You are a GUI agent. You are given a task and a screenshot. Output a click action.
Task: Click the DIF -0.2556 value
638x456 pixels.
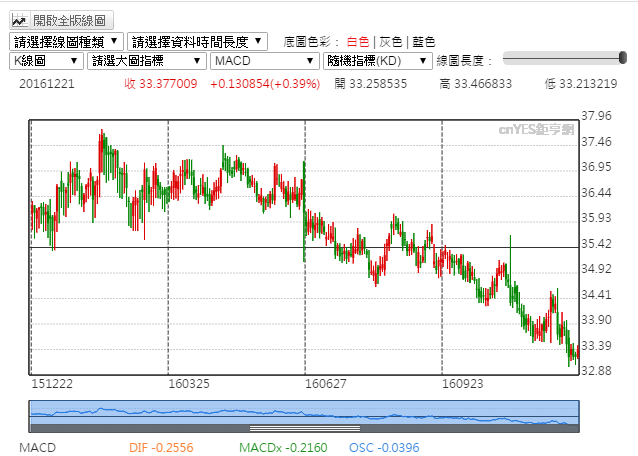161,447
